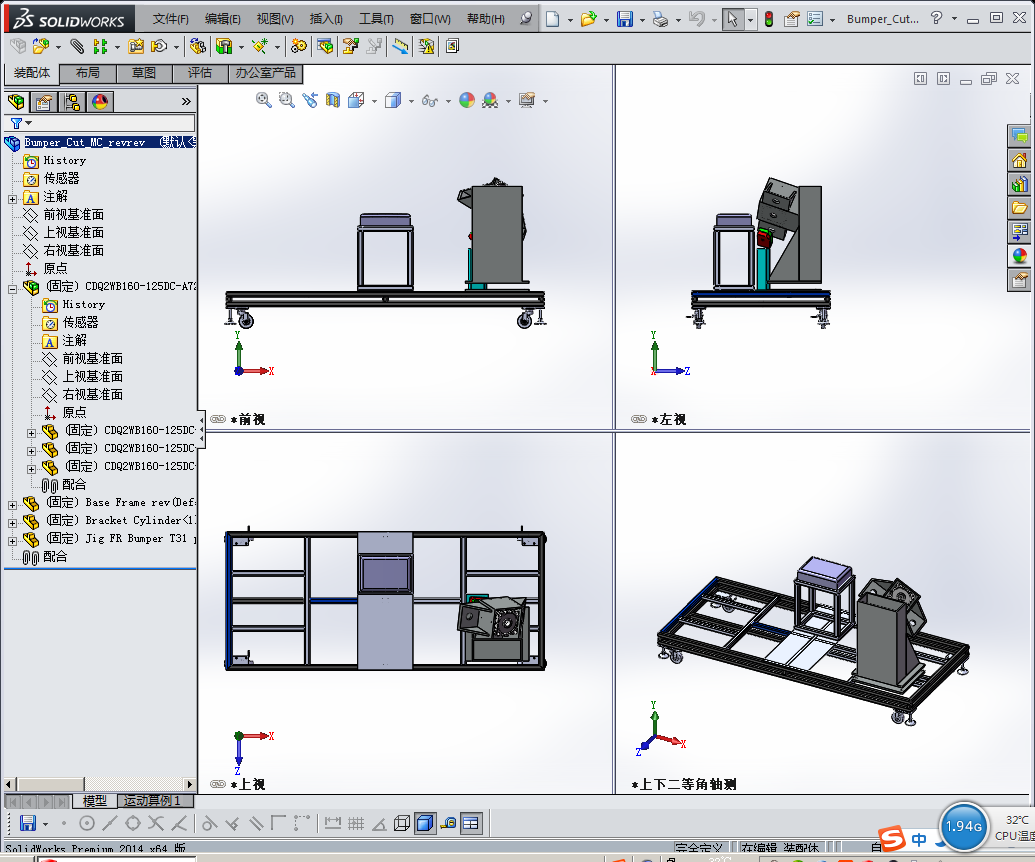Expand the panel tabs double chevron
Image resolution: width=1035 pixels, height=862 pixels.
186,102
